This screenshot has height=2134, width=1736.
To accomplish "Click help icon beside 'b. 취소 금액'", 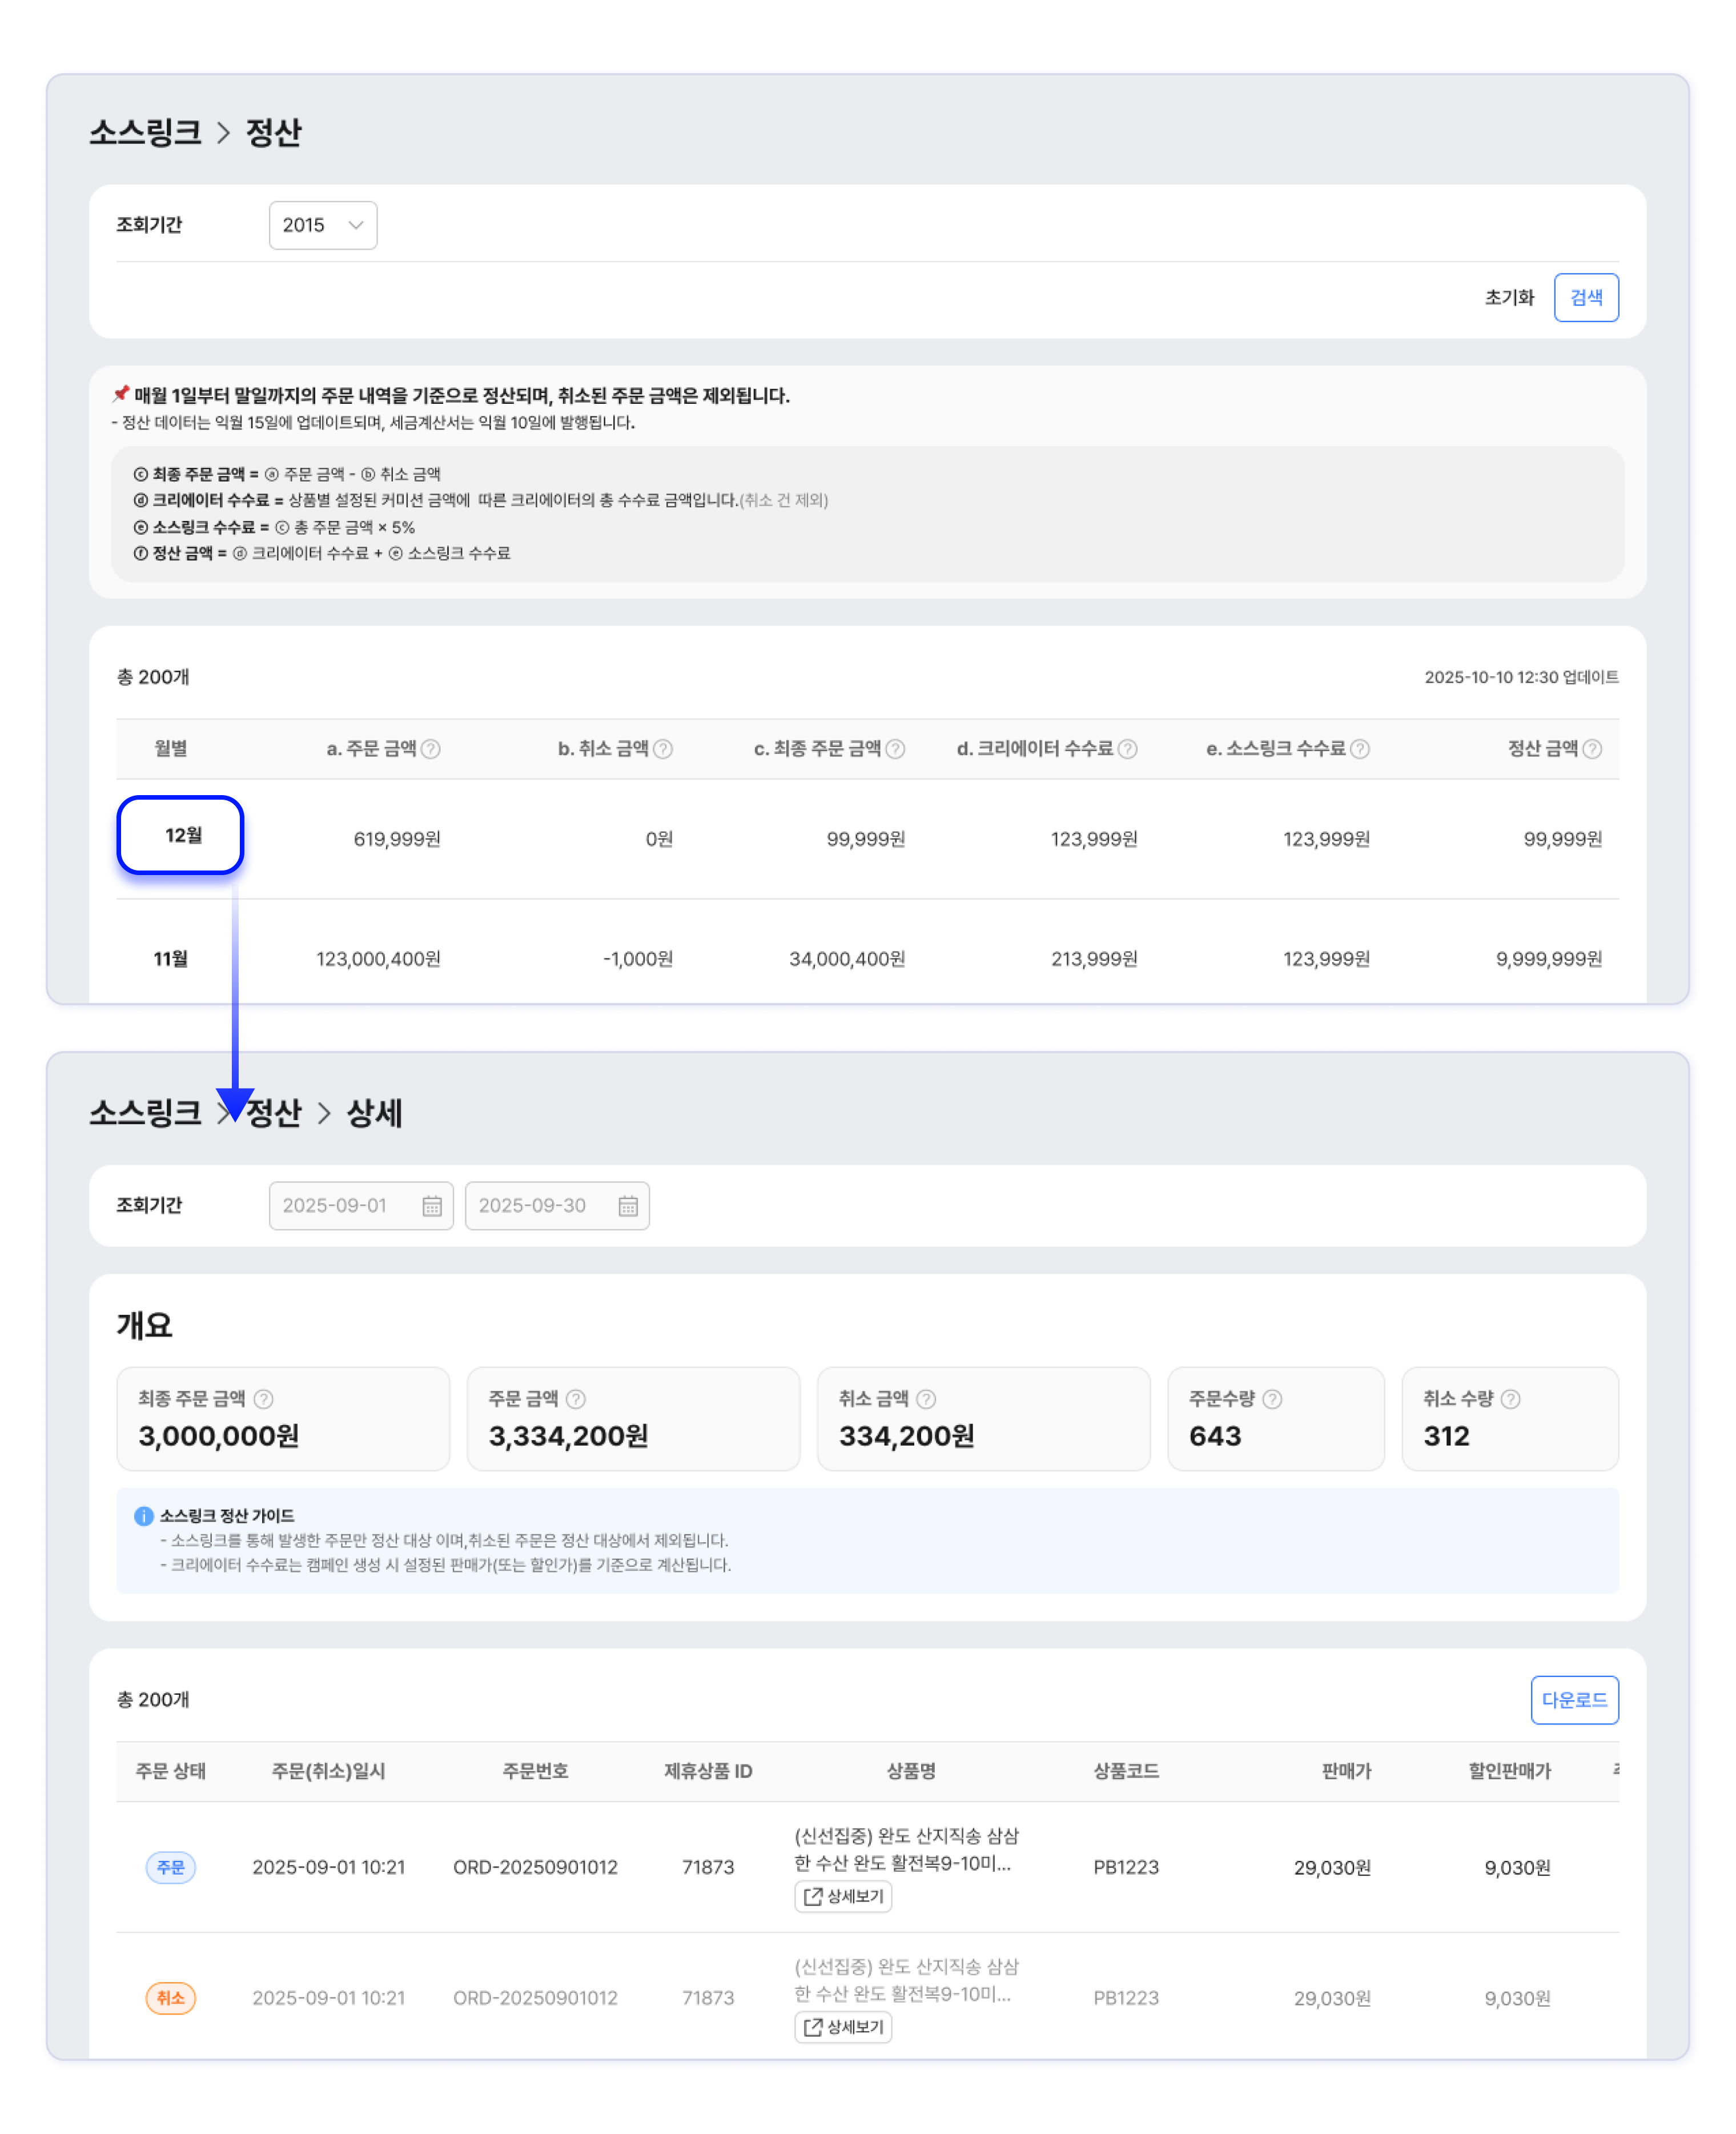I will click(662, 749).
